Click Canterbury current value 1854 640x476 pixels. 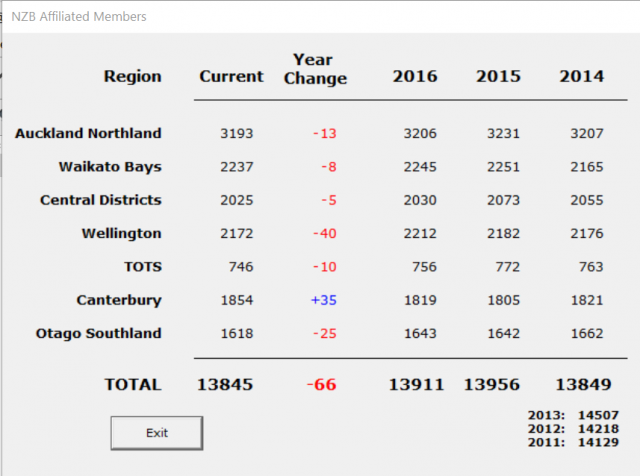237,300
